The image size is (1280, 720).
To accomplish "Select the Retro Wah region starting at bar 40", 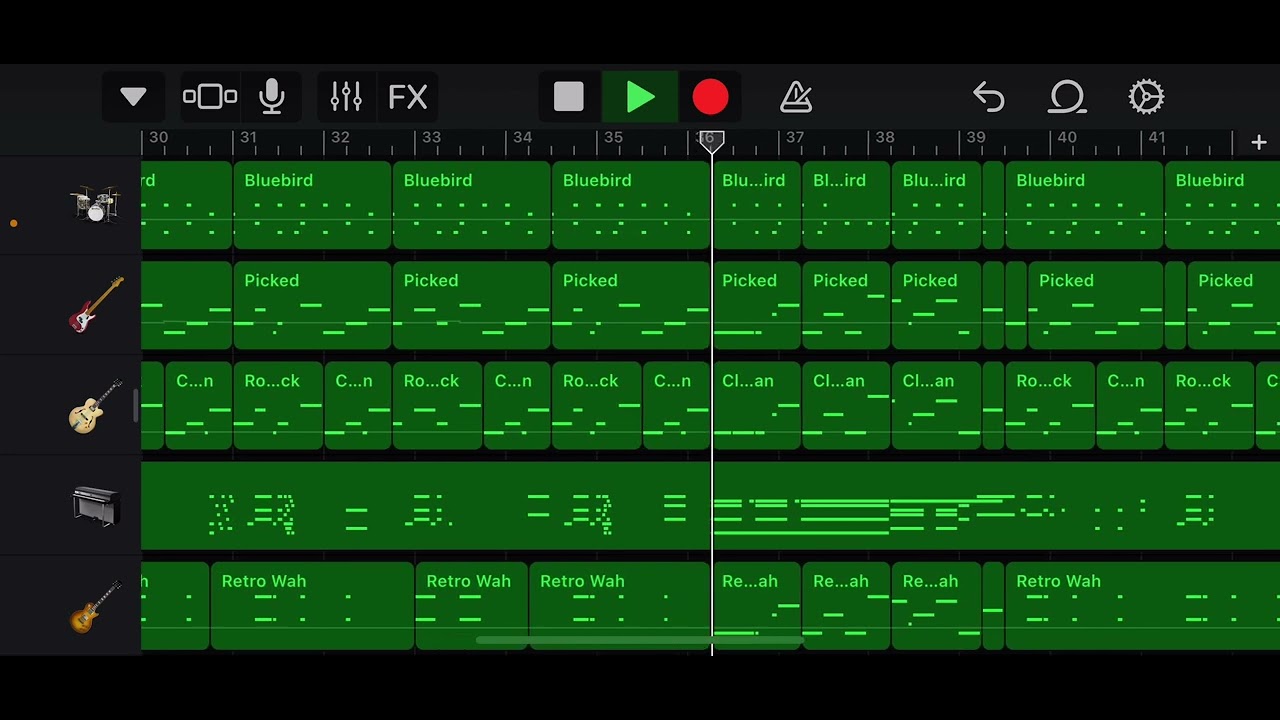I will [1143, 606].
